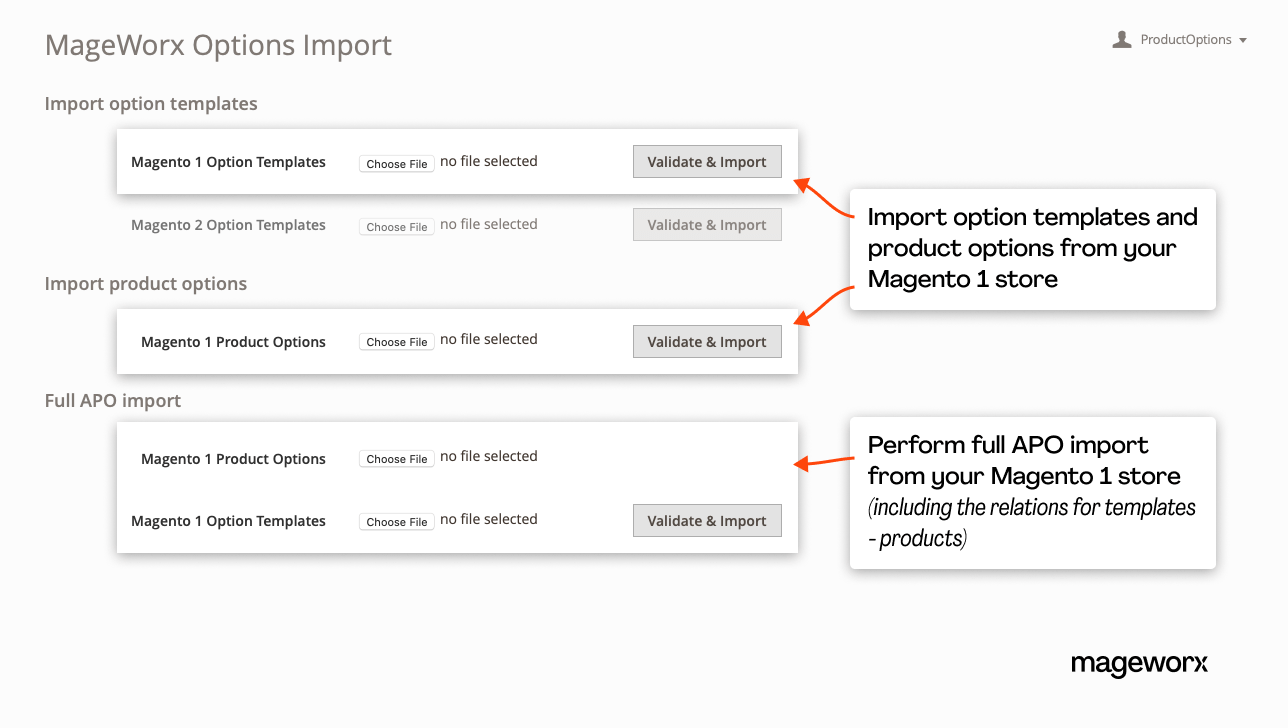Click Choose File under Import product options
This screenshot has height=728, width=1288.
click(x=396, y=341)
